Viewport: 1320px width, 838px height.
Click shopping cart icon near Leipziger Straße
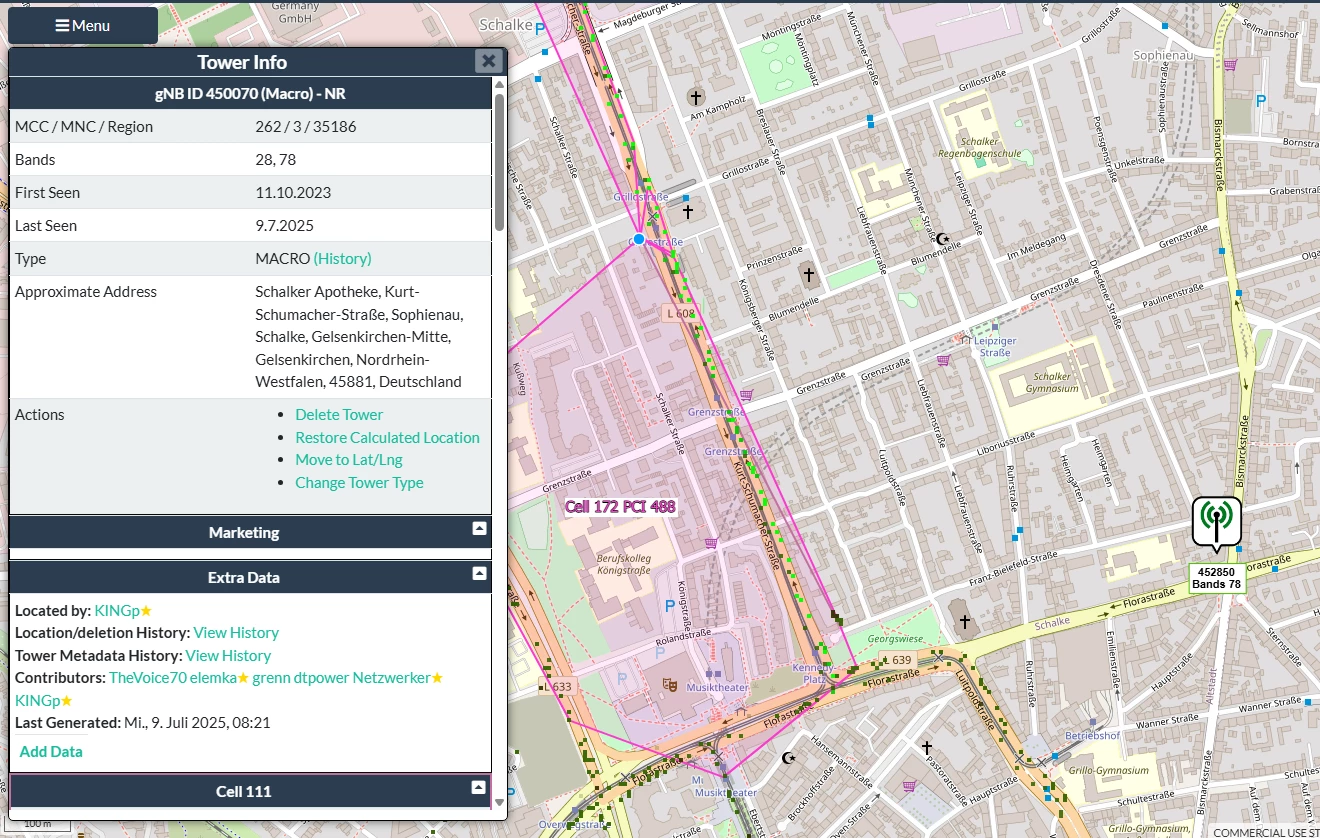(944, 359)
